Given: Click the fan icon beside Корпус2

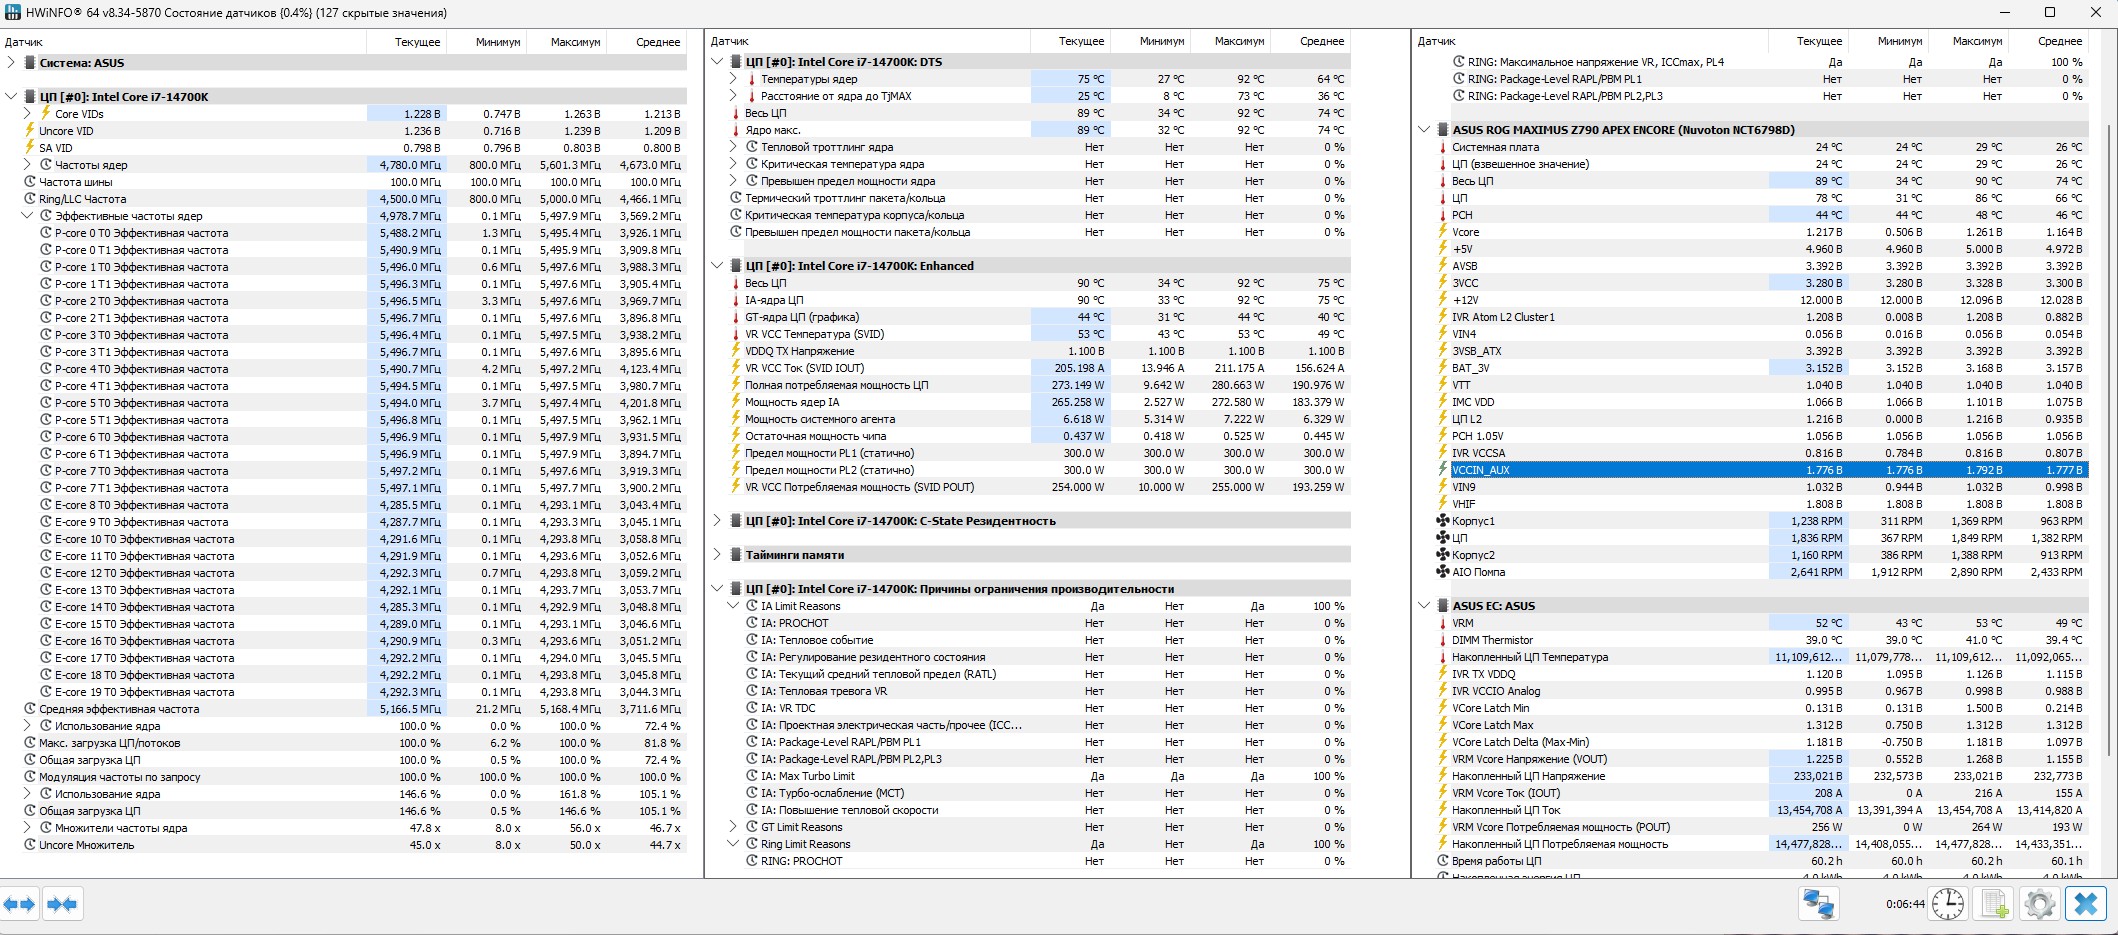Looking at the screenshot, I should [1442, 555].
